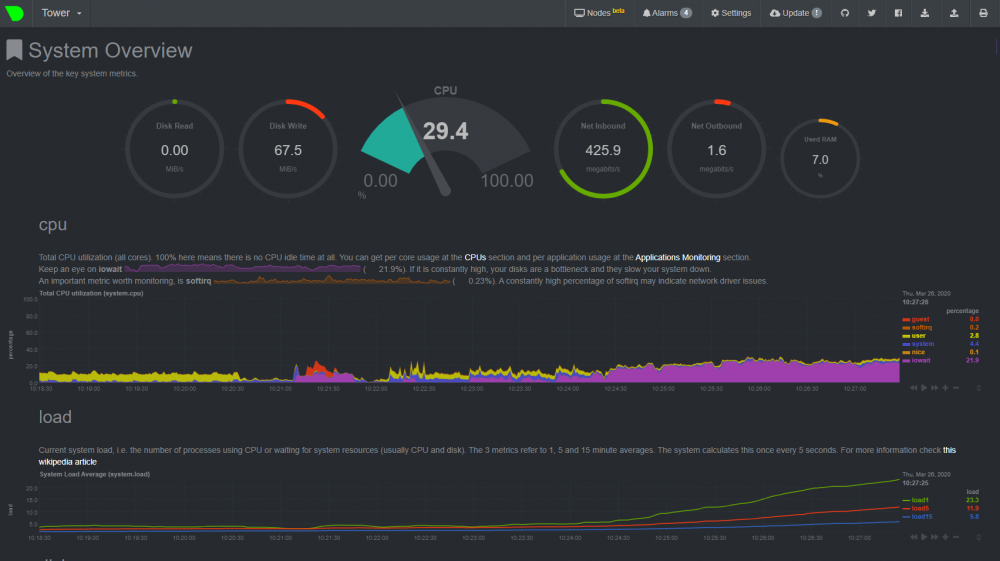Click the green Netdata logo
1000x561 pixels.
click(x=14, y=13)
